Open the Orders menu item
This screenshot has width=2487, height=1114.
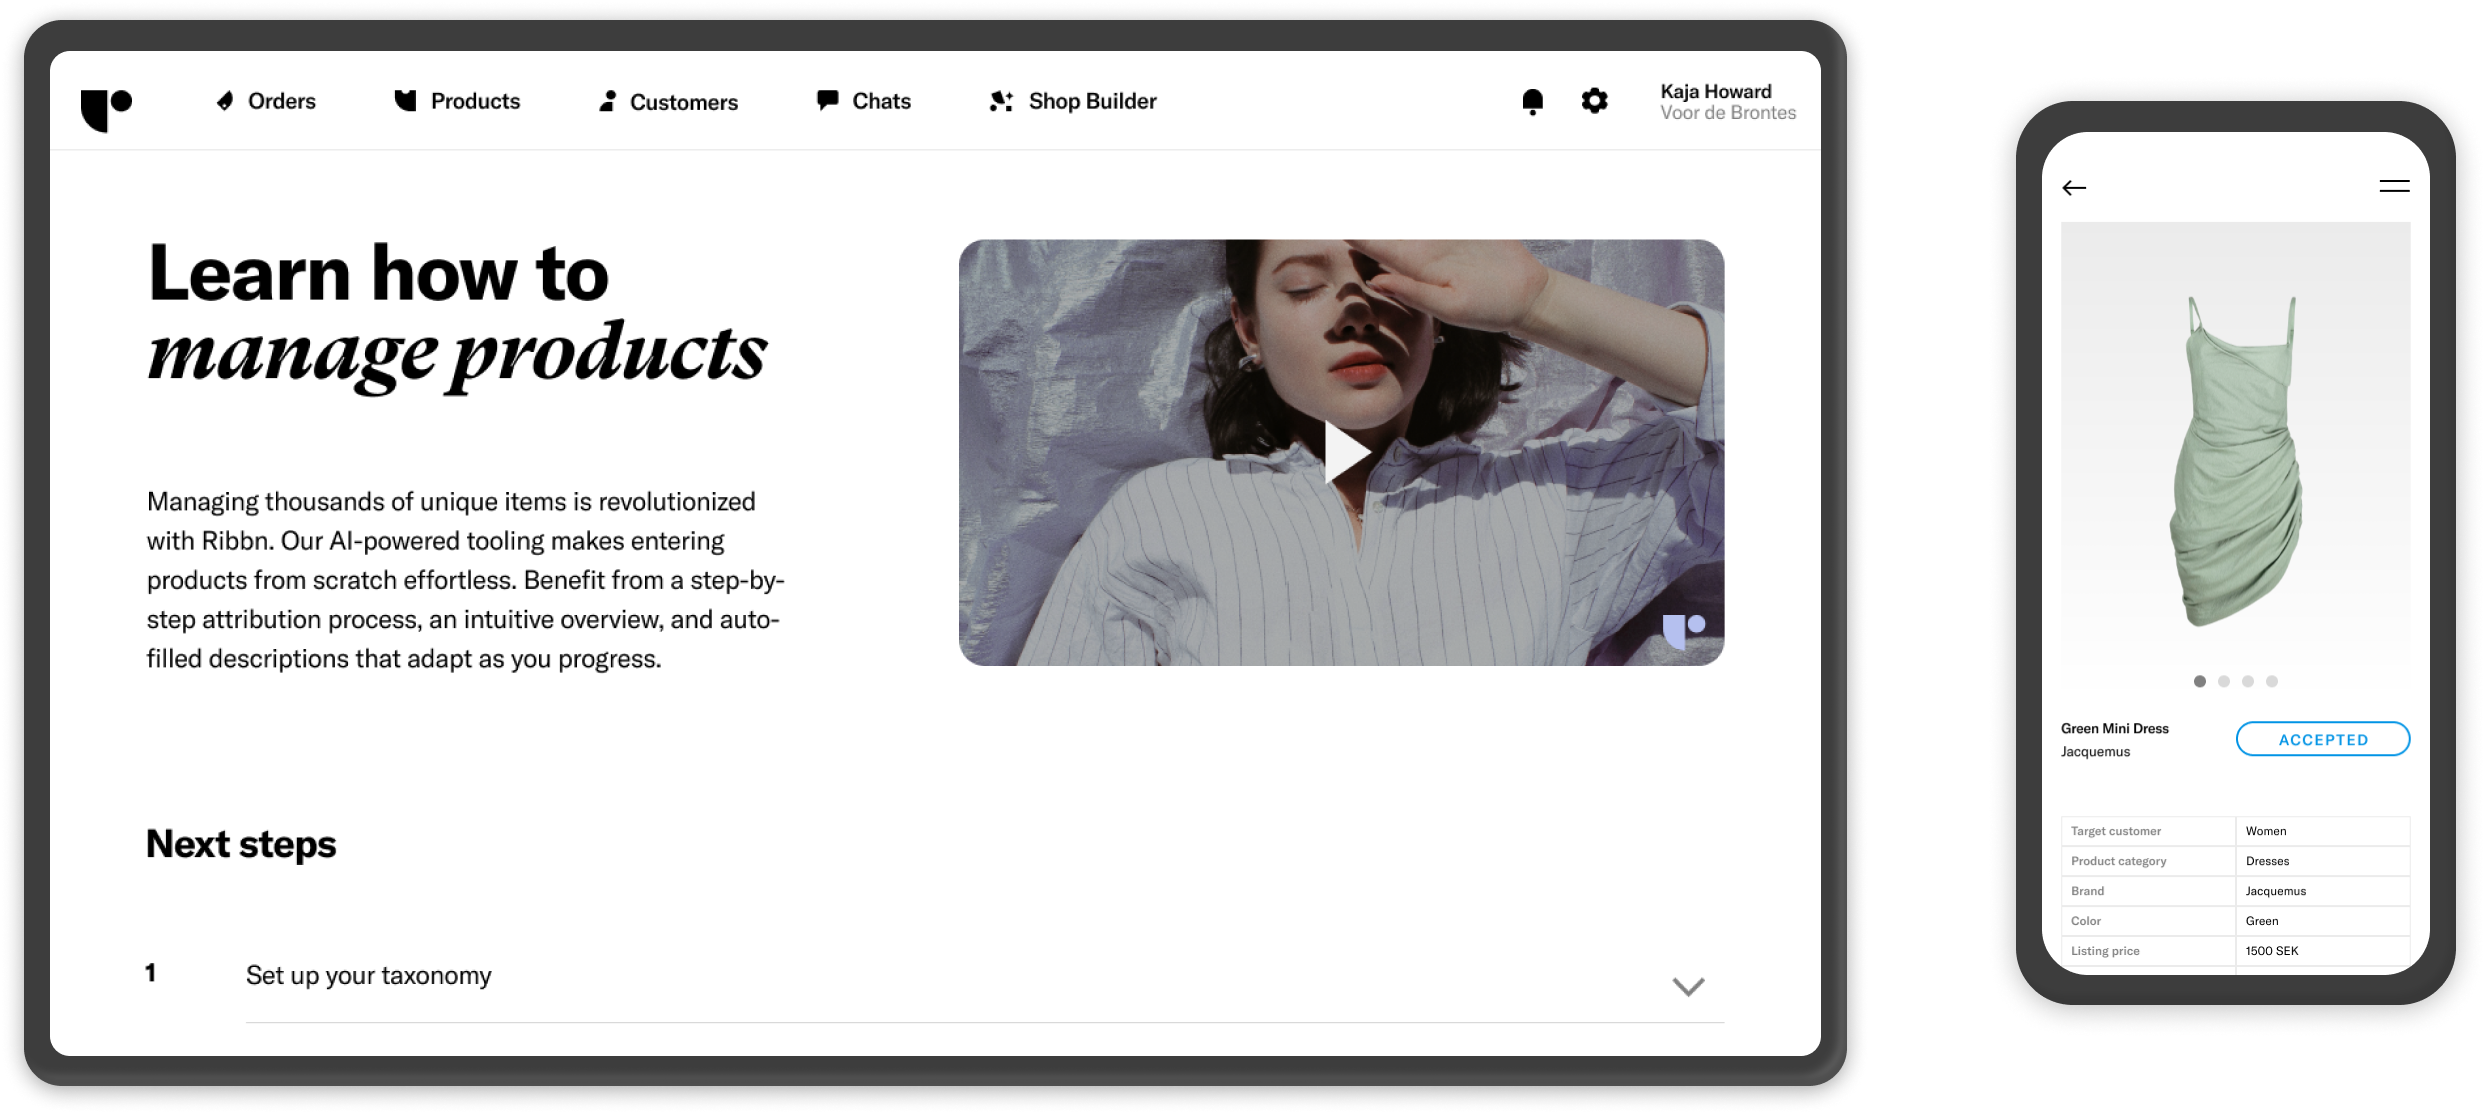(266, 101)
